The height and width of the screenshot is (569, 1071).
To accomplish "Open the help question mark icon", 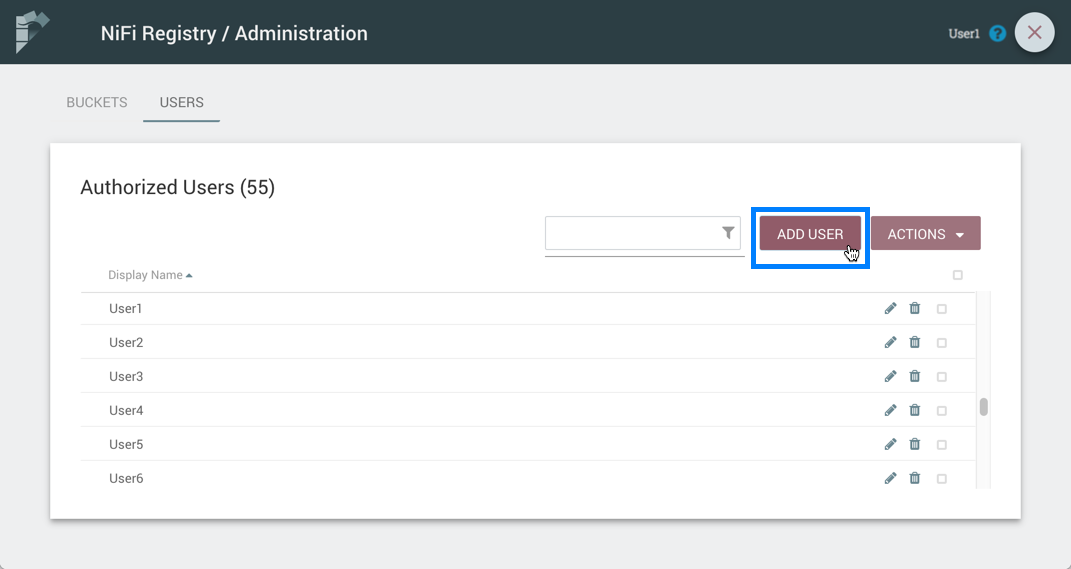I will [997, 33].
